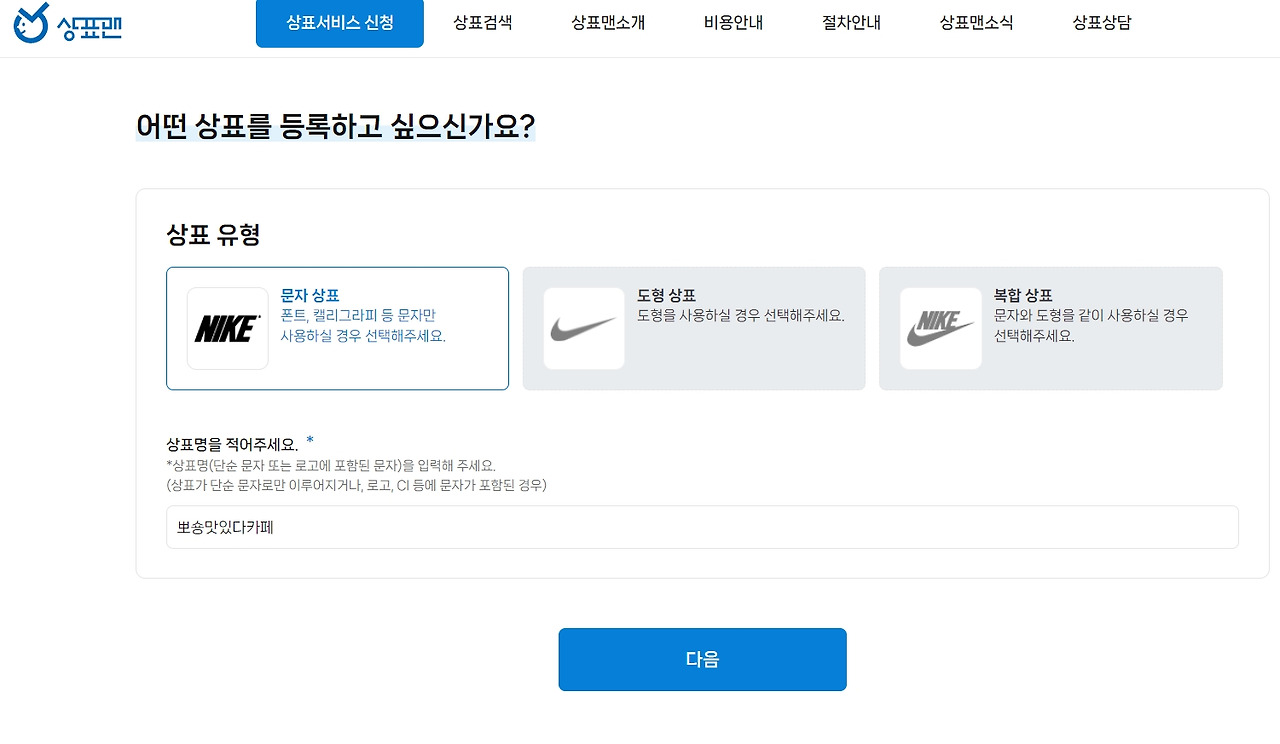Click the 상표 유형 section title
This screenshot has width=1280, height=744.
click(213, 235)
